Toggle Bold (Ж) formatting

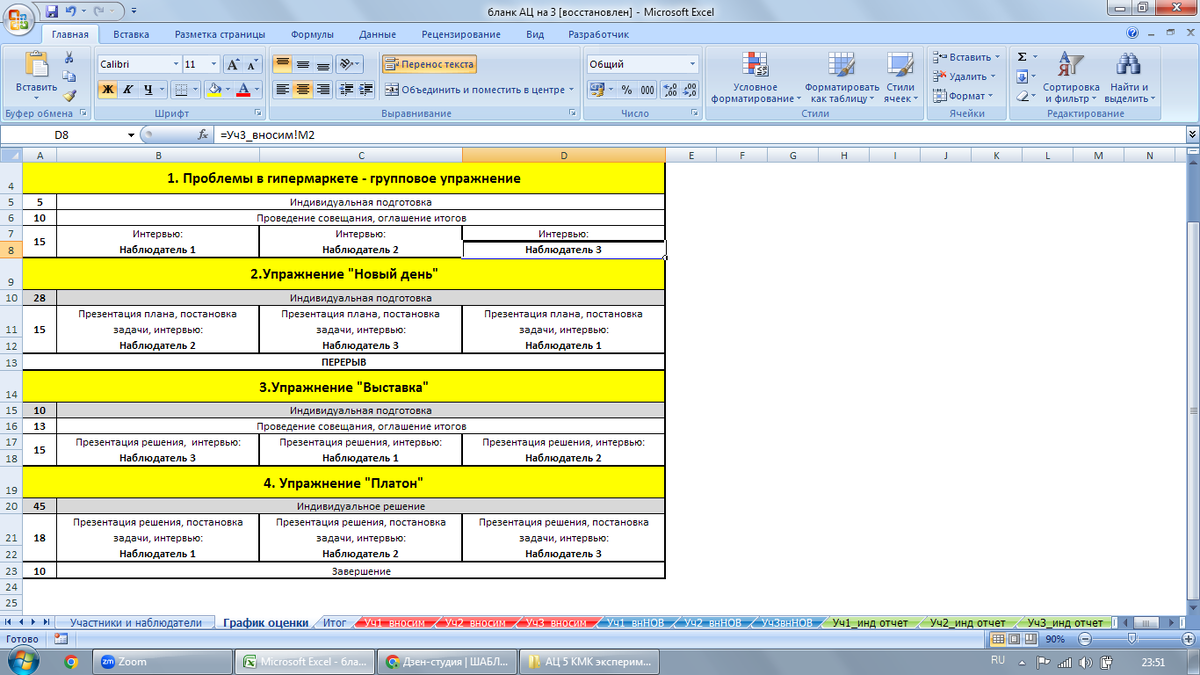point(107,89)
